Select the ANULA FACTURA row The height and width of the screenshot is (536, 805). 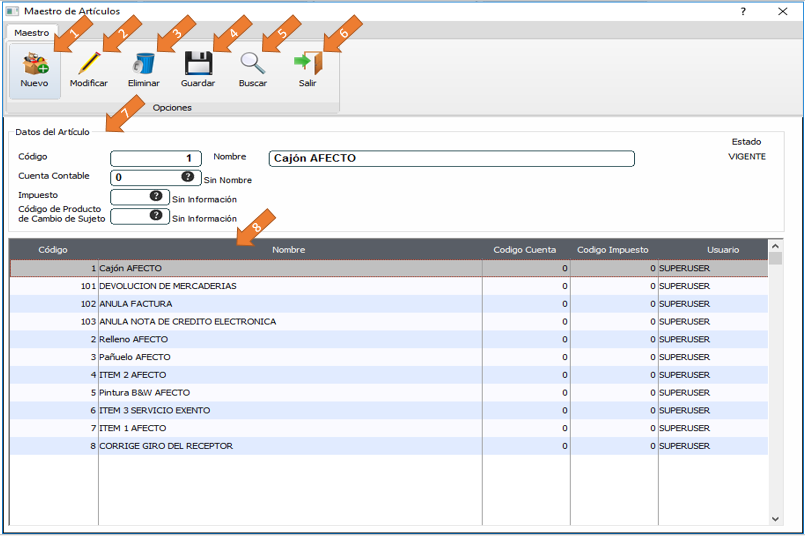click(389, 304)
